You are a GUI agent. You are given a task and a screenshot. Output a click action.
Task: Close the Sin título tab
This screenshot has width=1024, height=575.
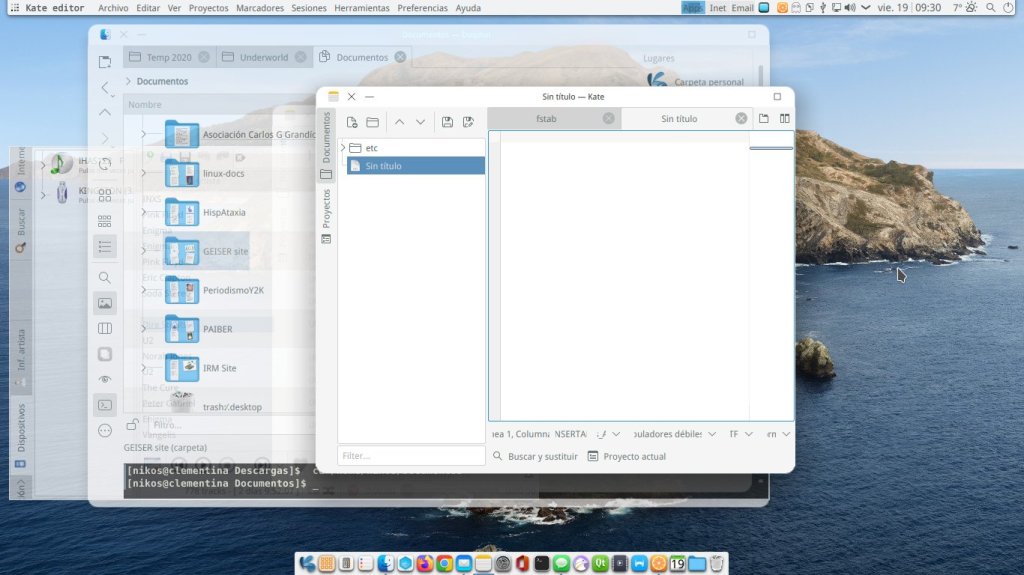pyautogui.click(x=741, y=118)
